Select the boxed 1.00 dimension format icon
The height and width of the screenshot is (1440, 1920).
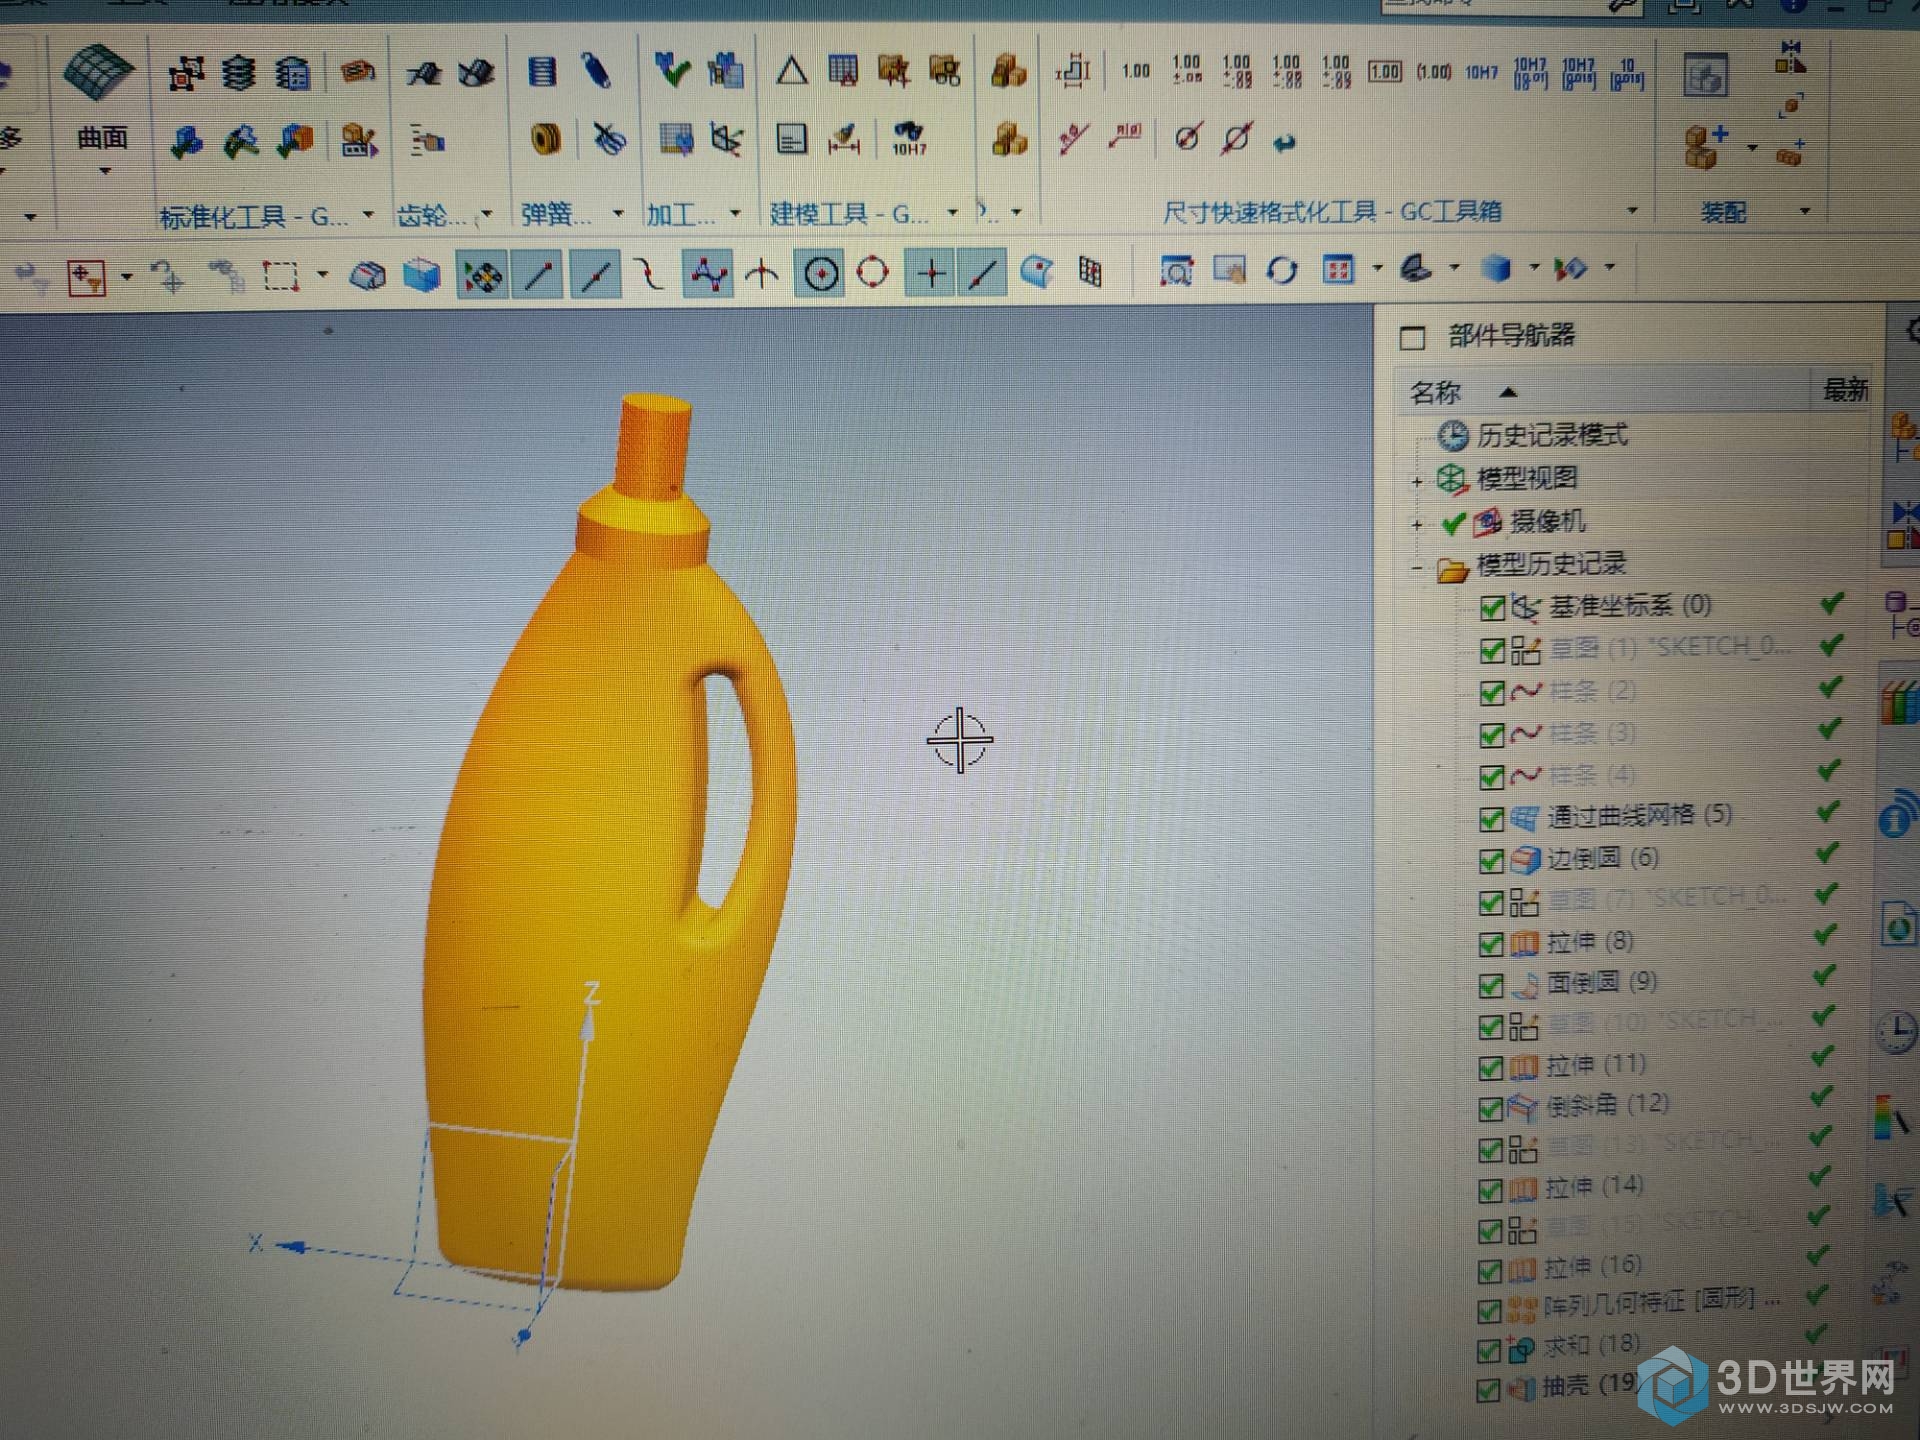(1384, 72)
